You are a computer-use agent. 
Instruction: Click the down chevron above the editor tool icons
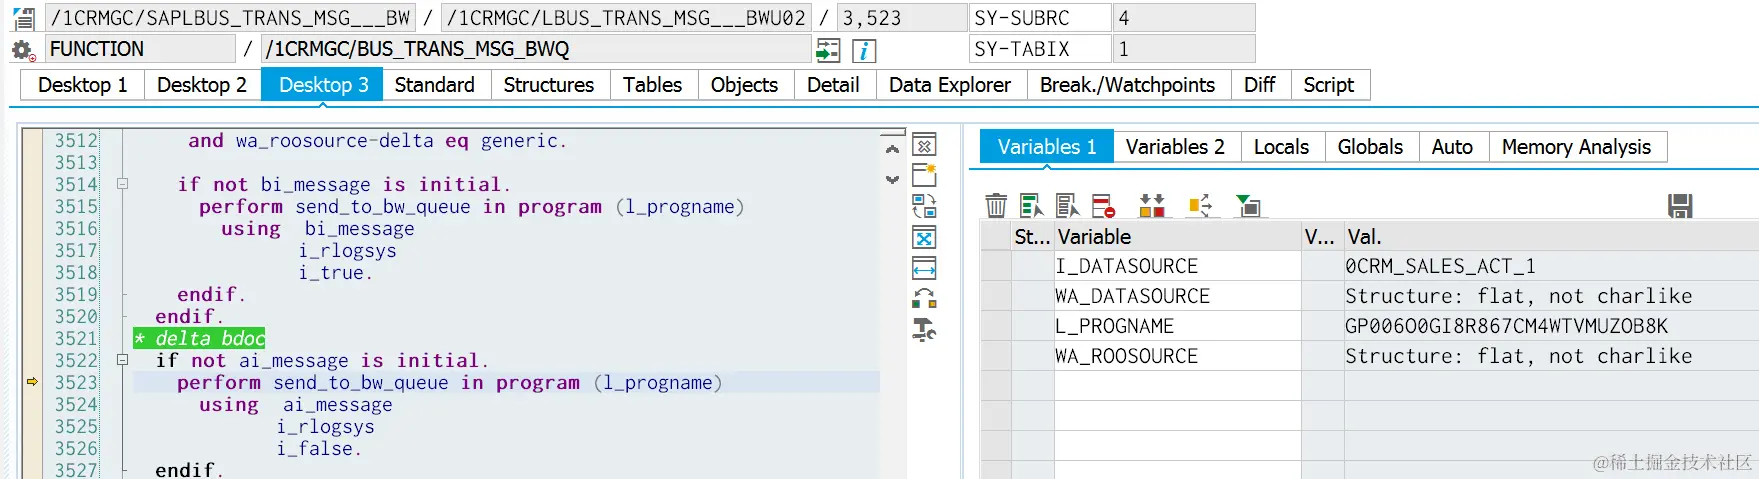point(892,180)
